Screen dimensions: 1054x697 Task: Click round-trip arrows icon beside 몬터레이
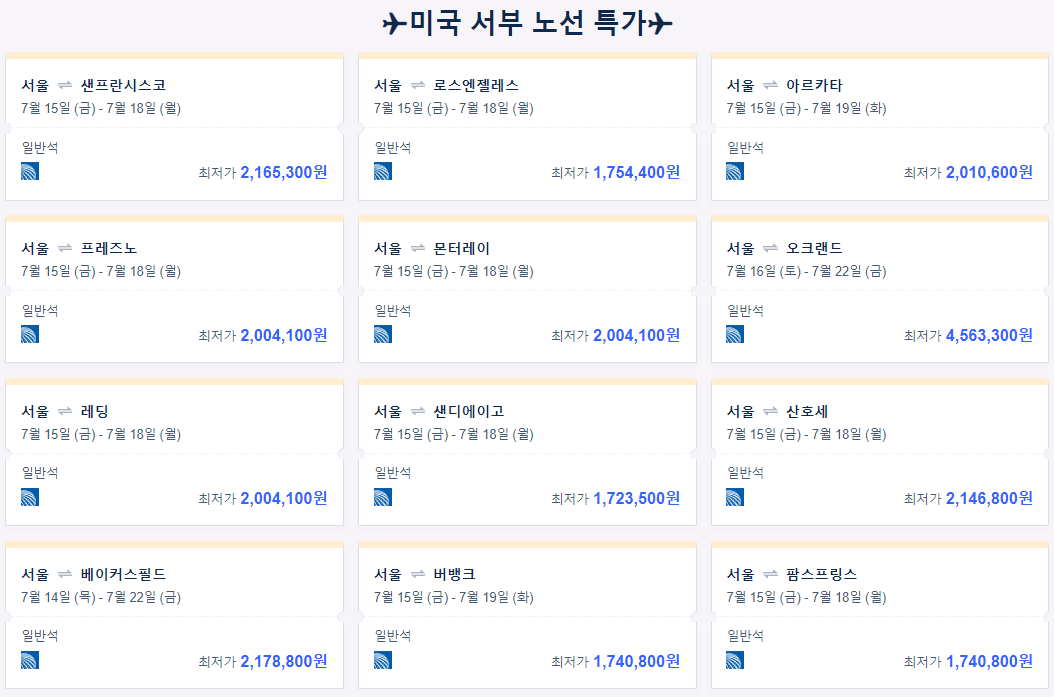tap(417, 249)
